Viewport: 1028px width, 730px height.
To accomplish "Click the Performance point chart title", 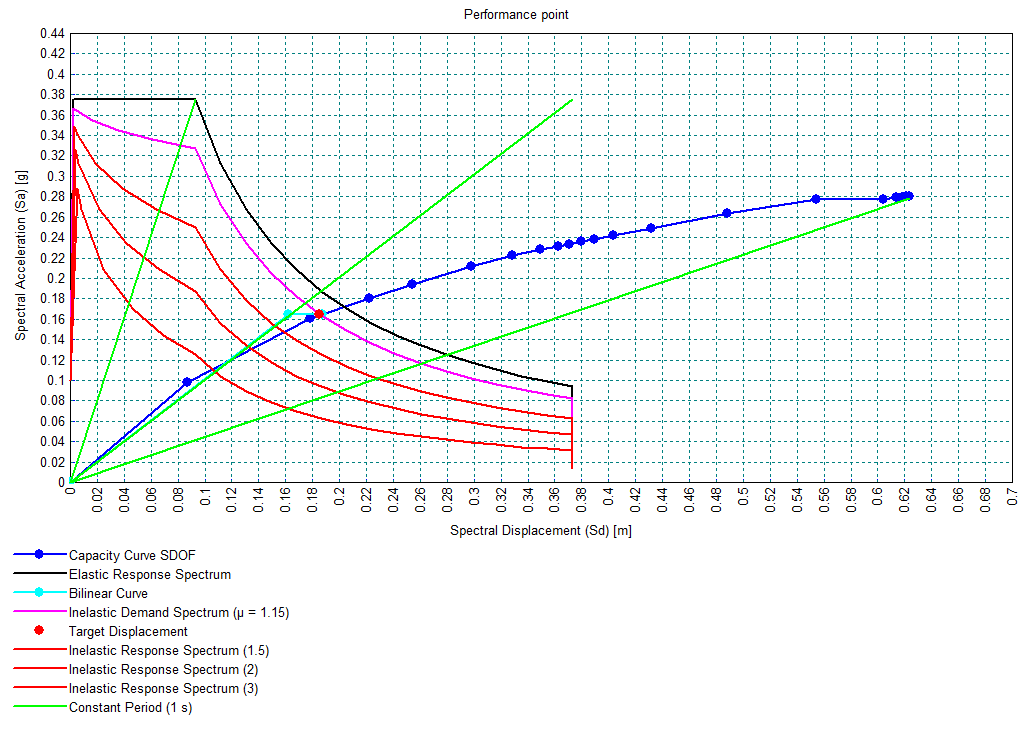I will tap(516, 14).
